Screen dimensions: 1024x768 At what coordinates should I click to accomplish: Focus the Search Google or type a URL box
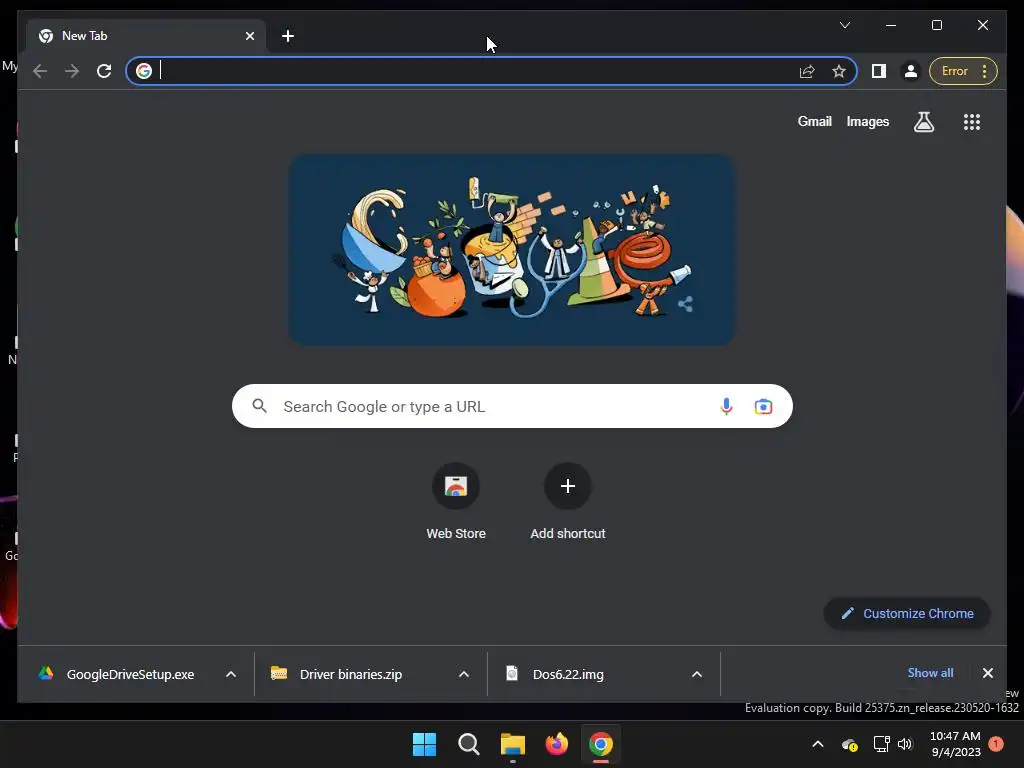[x=512, y=406]
